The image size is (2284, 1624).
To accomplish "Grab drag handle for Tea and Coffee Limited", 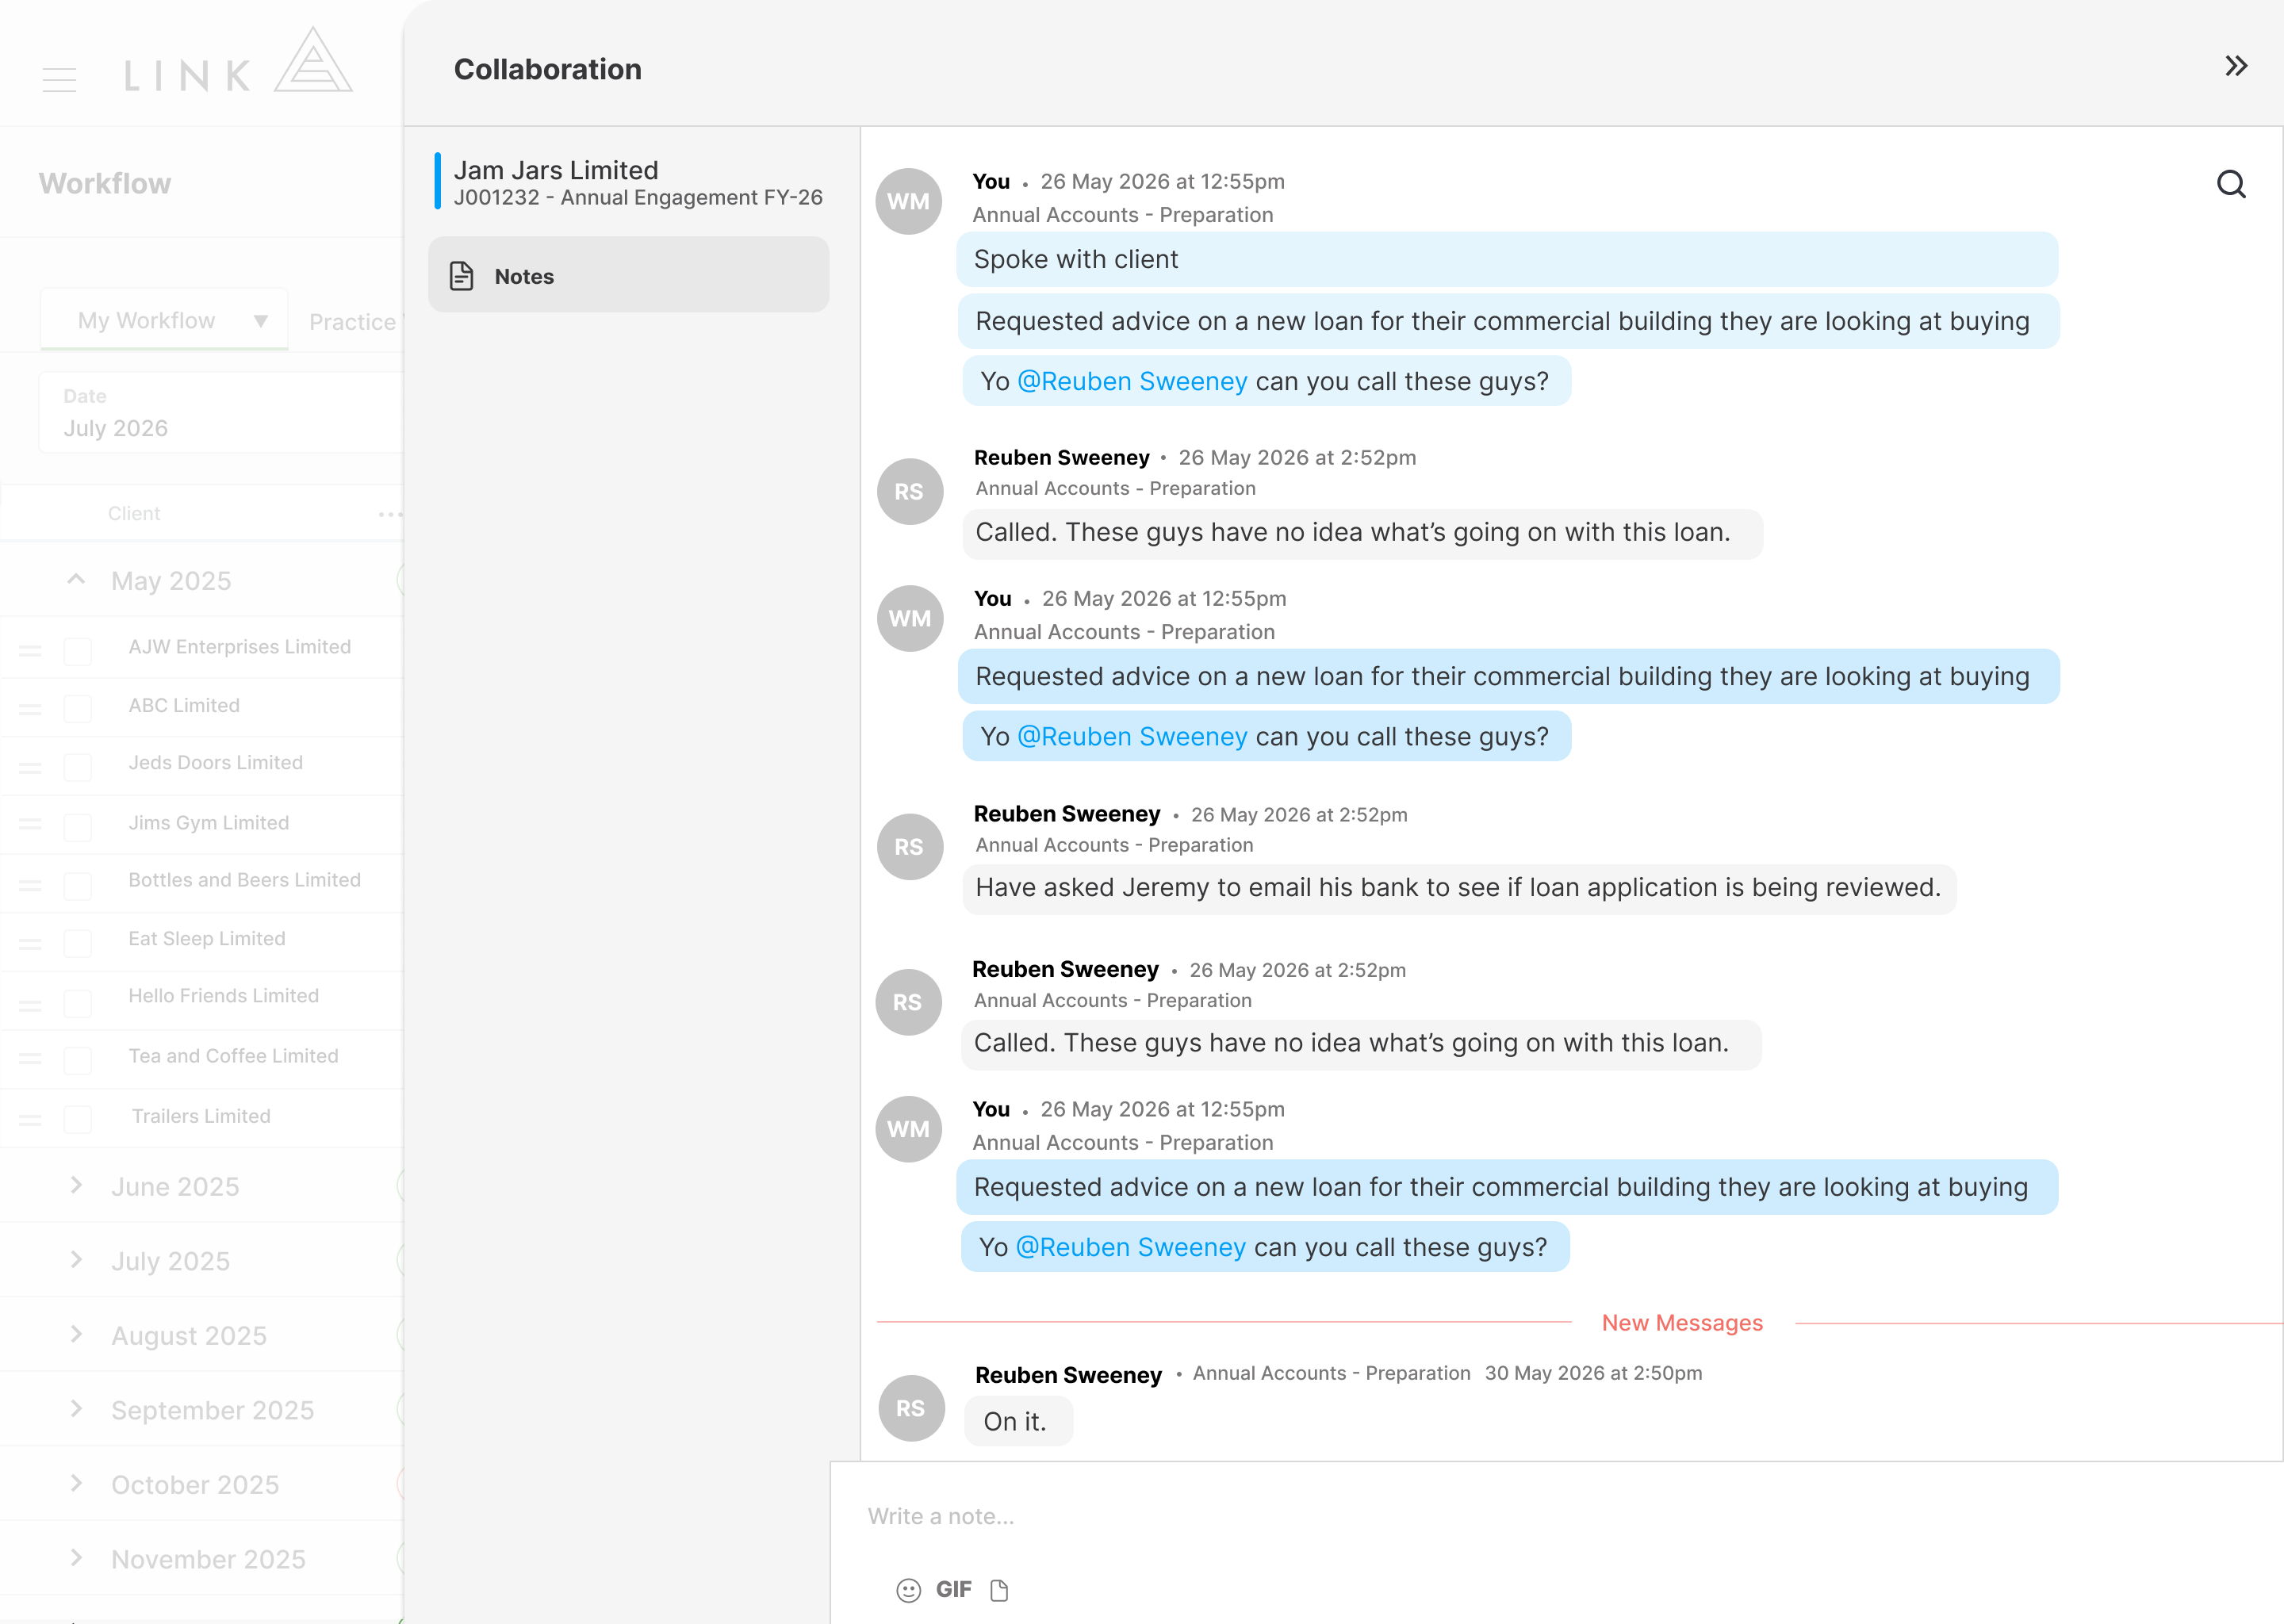I will pyautogui.click(x=30, y=1058).
